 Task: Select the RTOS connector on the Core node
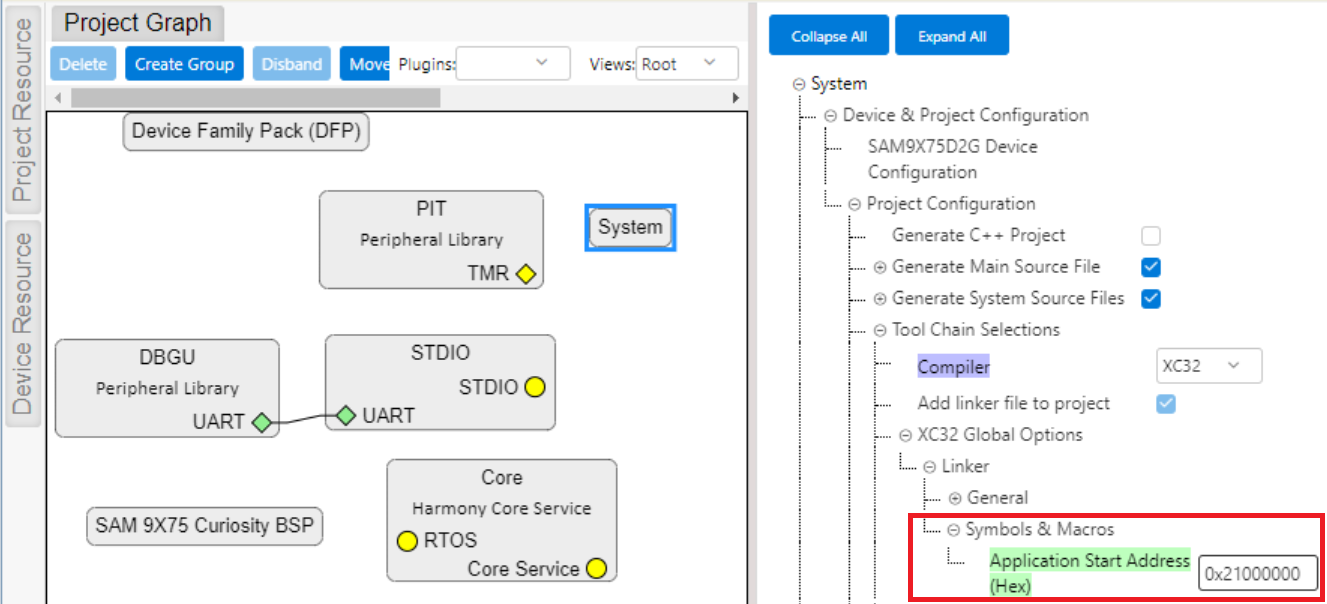(406, 541)
